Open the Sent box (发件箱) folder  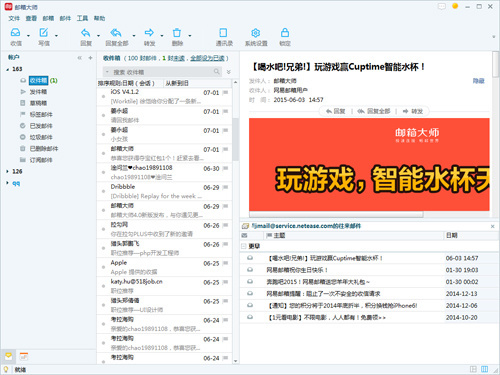point(38,92)
